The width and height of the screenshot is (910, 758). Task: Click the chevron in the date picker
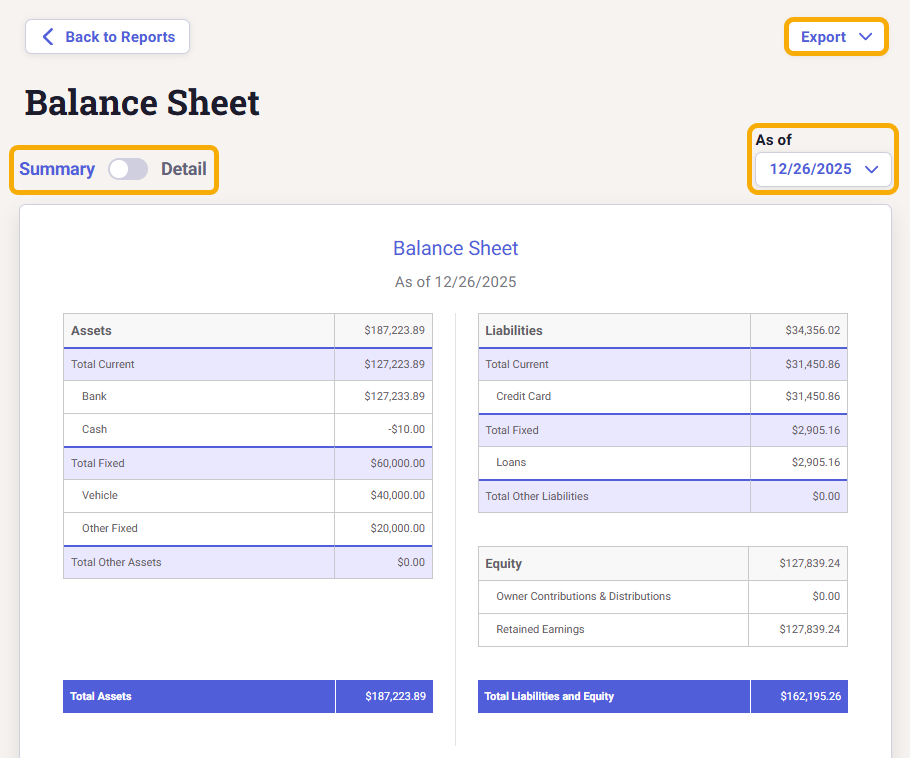coord(871,169)
